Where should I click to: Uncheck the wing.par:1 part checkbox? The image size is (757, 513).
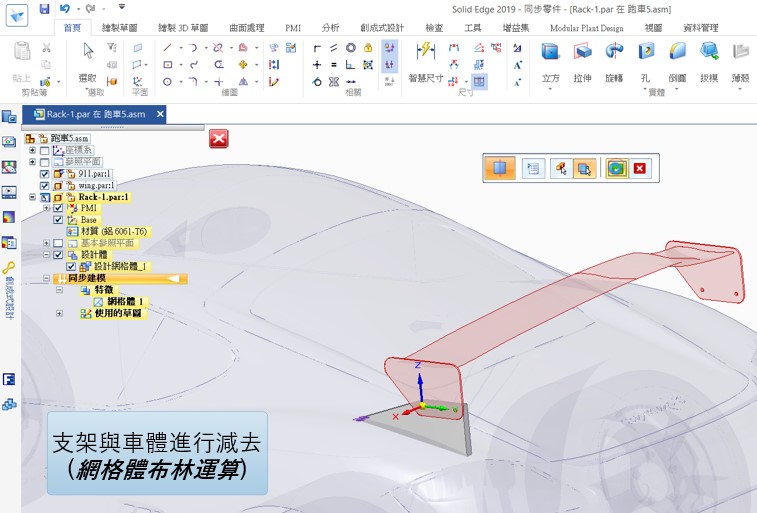click(44, 185)
